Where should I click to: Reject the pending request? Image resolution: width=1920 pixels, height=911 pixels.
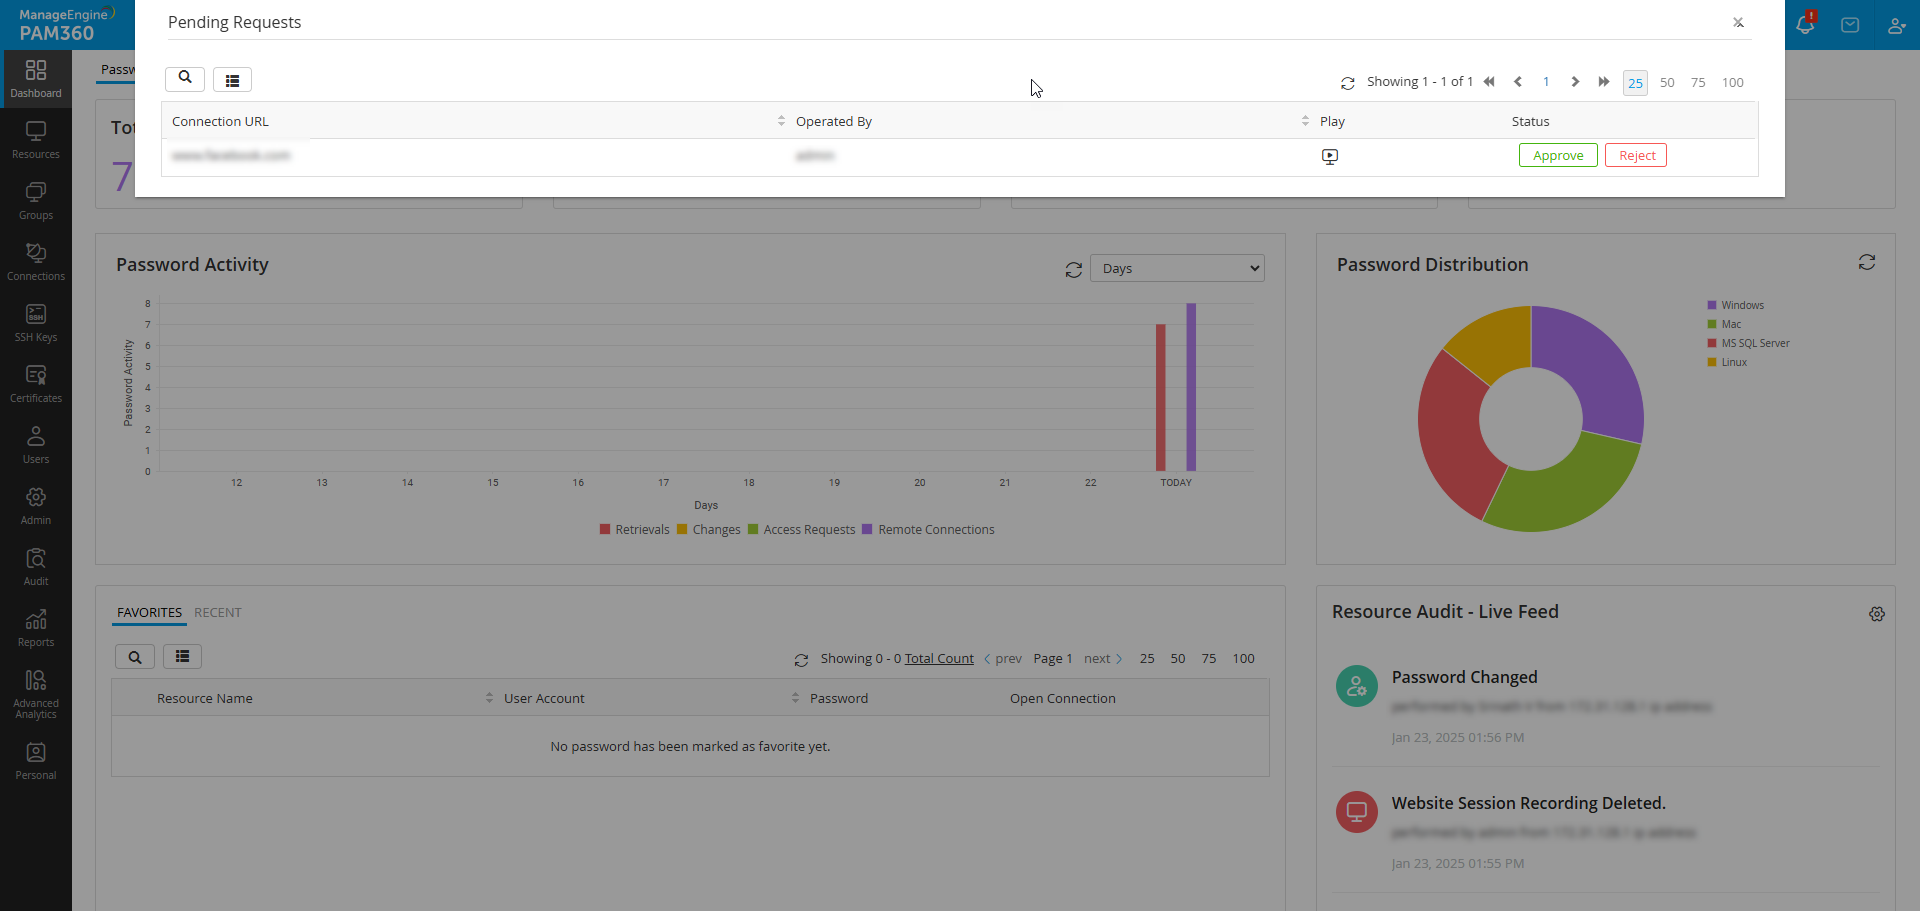1636,155
